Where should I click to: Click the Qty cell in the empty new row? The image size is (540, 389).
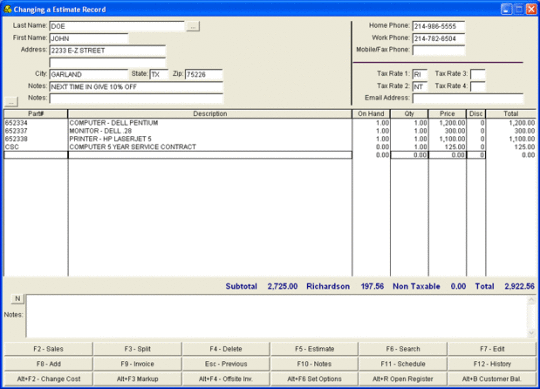pyautogui.click(x=409, y=155)
